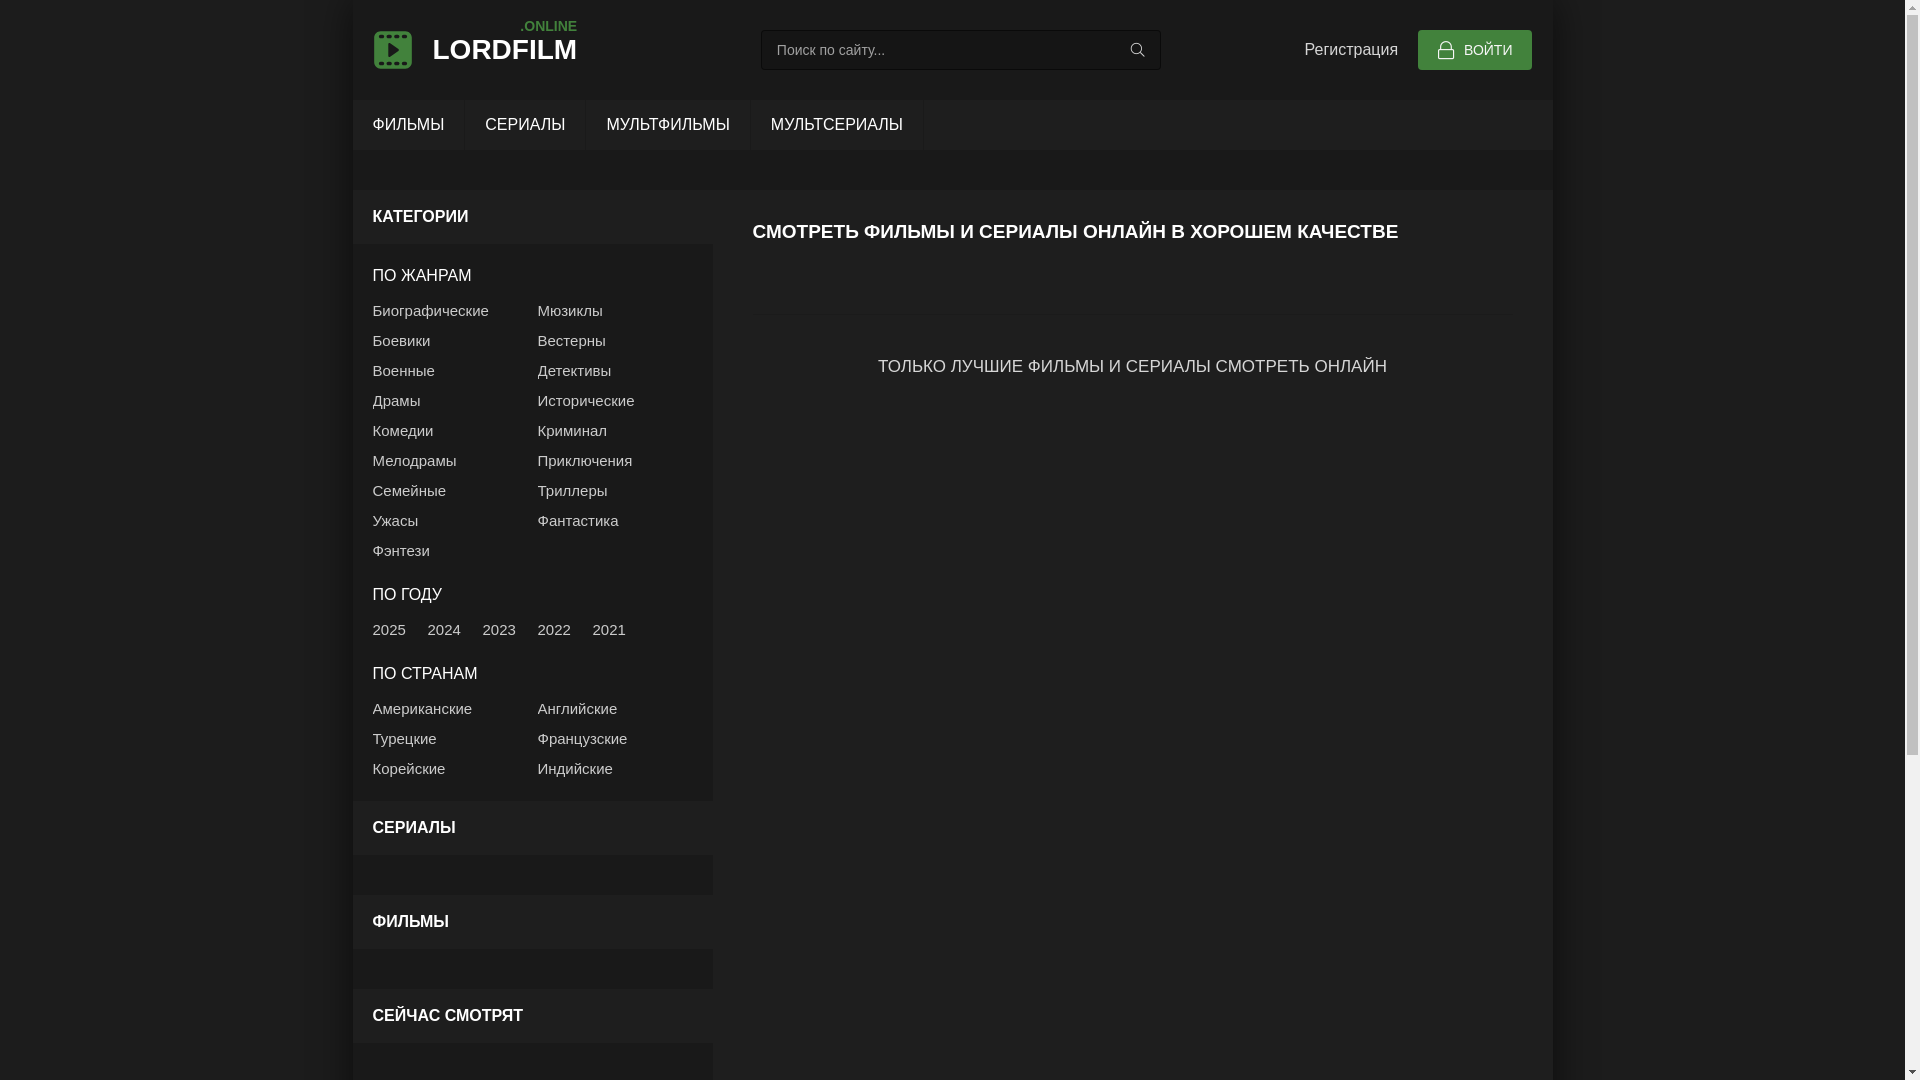Select the Боевики genre link
The height and width of the screenshot is (1080, 1920).
401,341
